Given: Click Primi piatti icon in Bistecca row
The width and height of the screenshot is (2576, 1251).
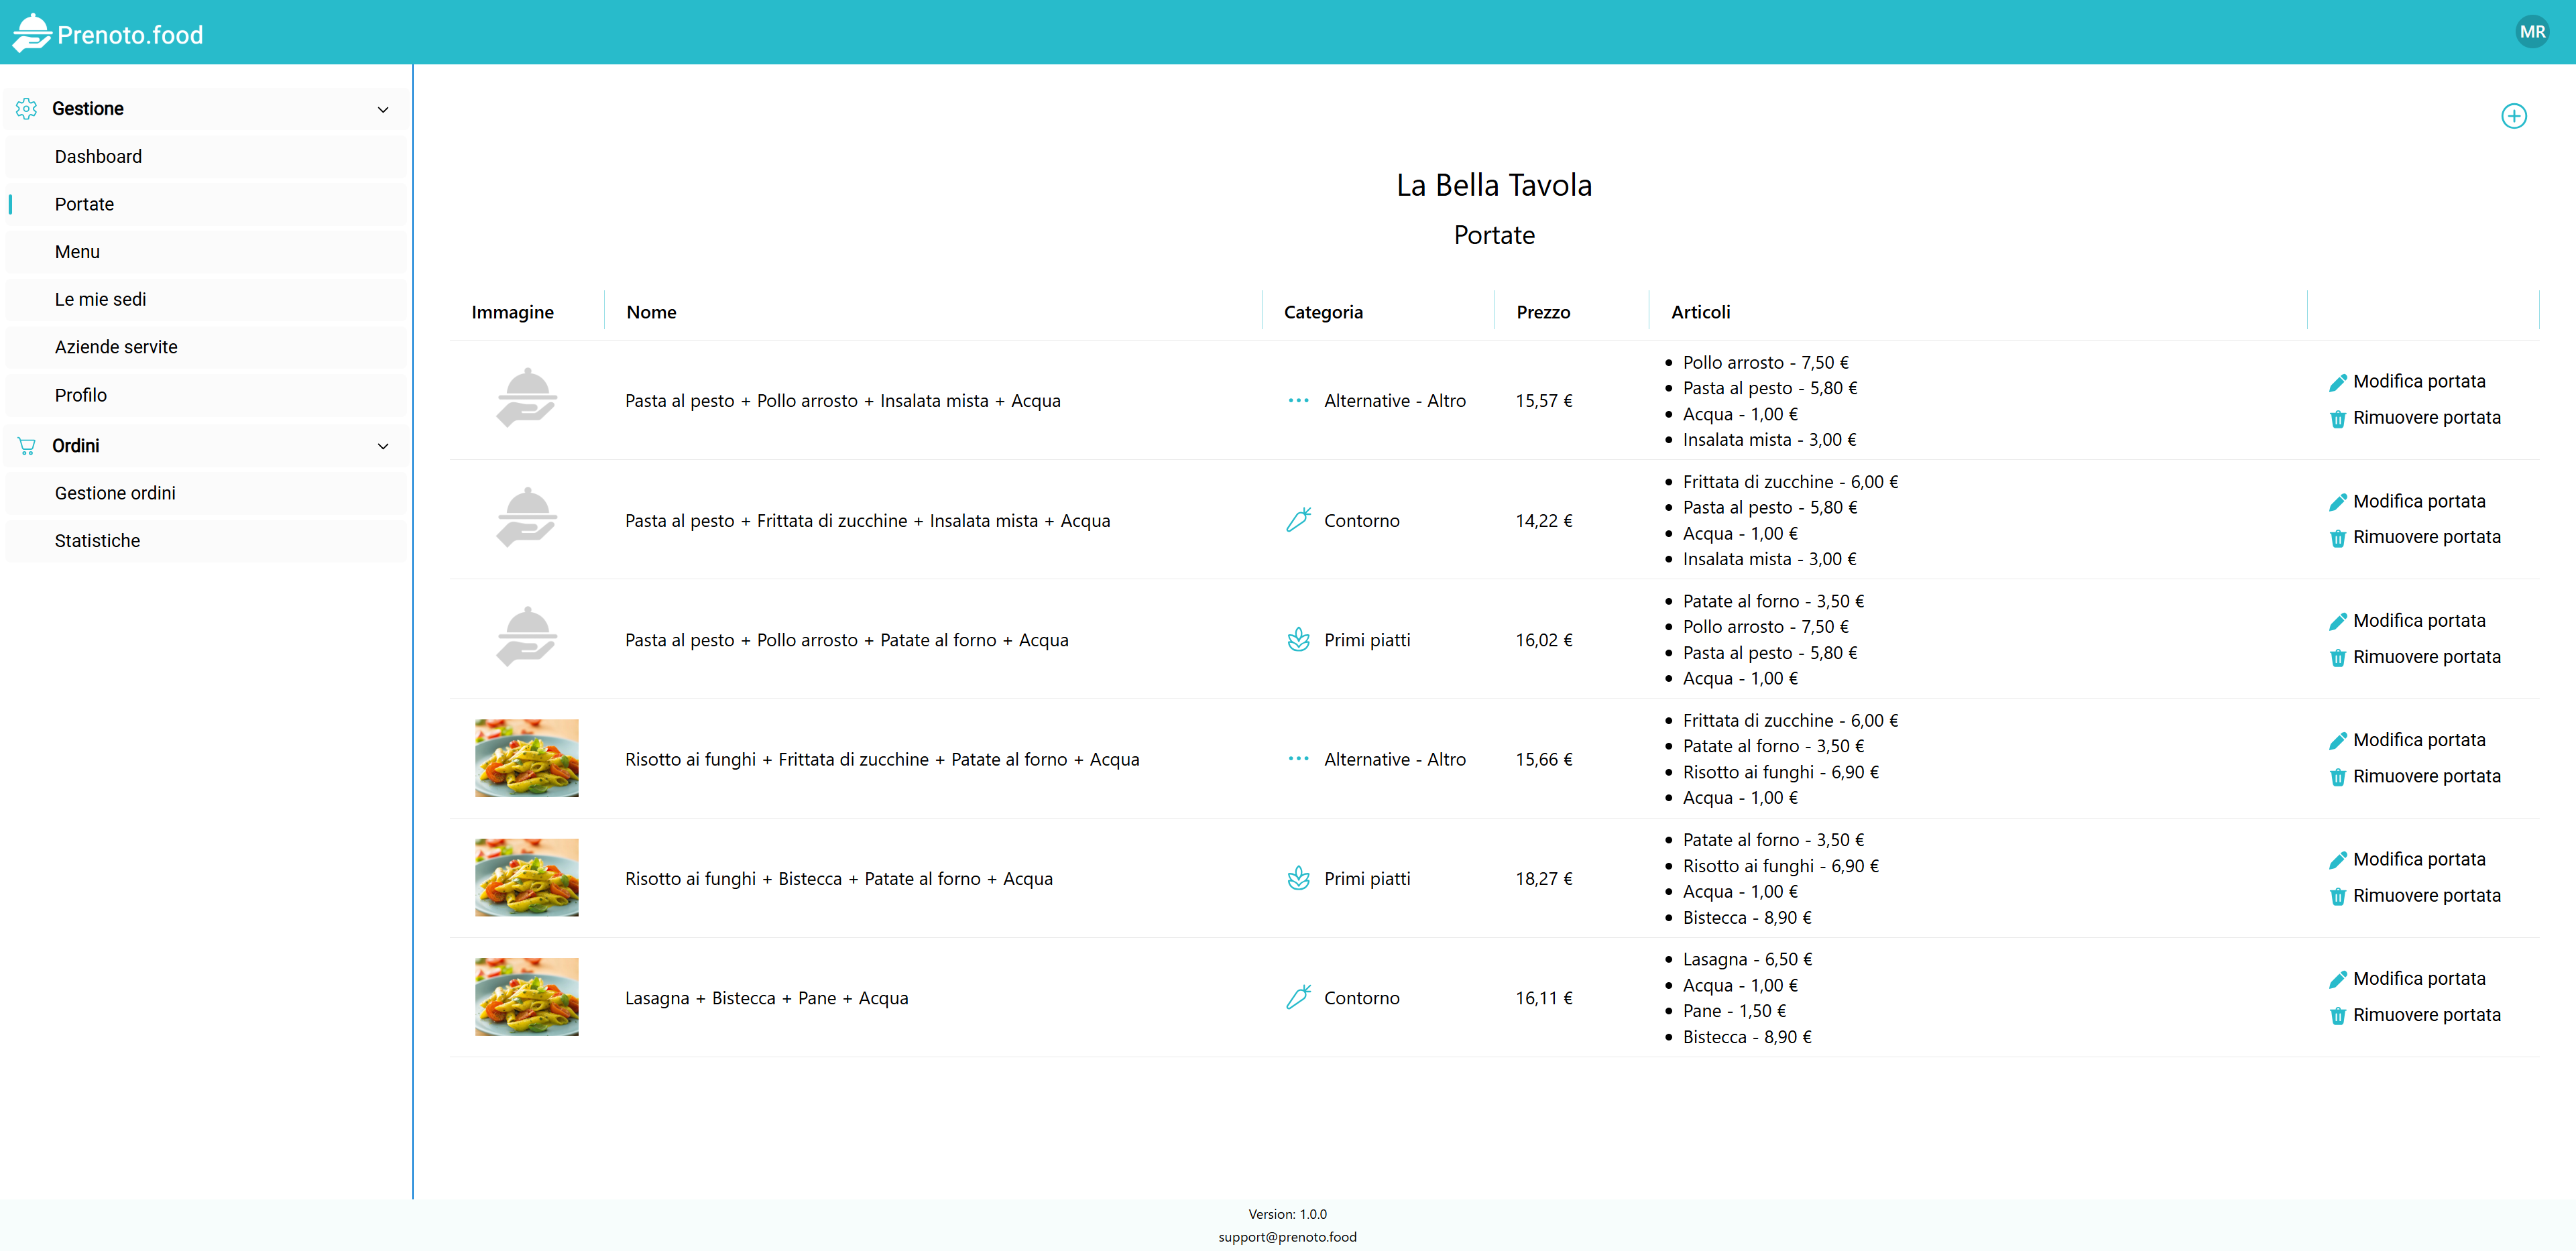Looking at the screenshot, I should tap(1298, 879).
